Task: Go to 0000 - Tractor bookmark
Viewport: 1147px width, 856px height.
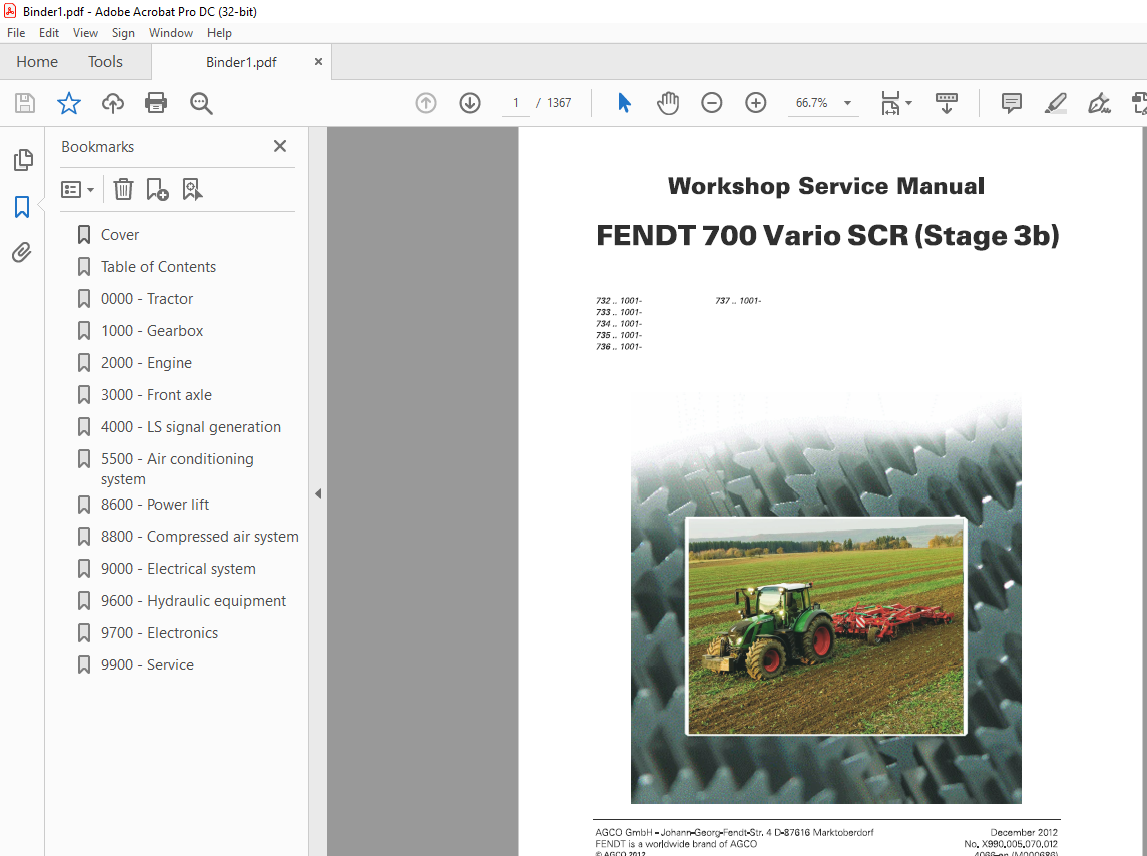Action: [x=147, y=299]
